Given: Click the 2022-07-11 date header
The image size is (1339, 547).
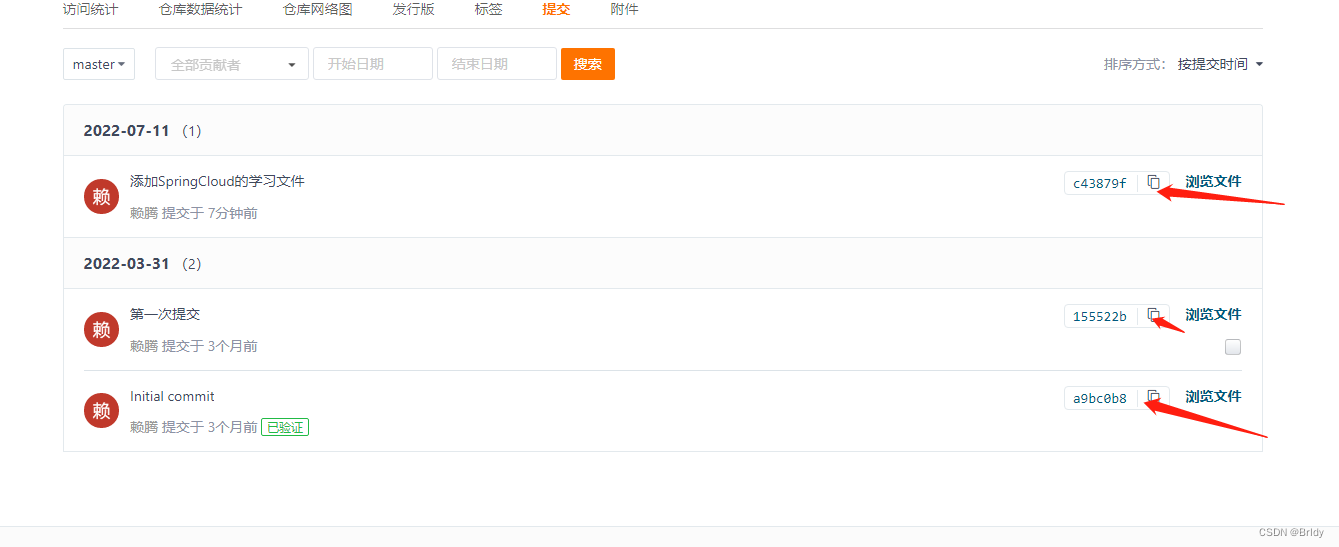Looking at the screenshot, I should (126, 131).
